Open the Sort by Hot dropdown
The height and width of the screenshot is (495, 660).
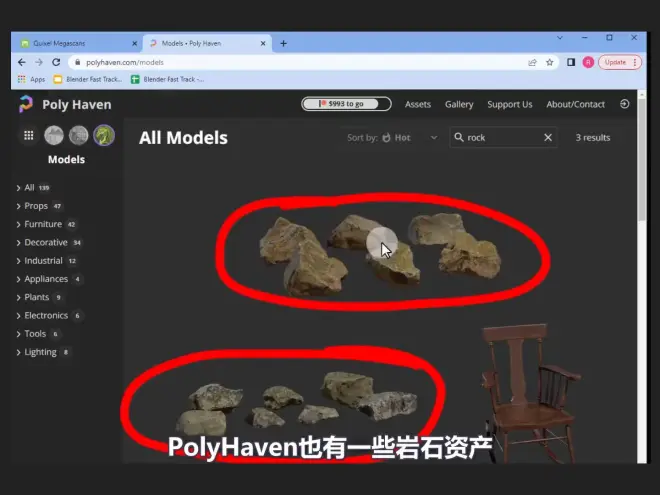(392, 138)
